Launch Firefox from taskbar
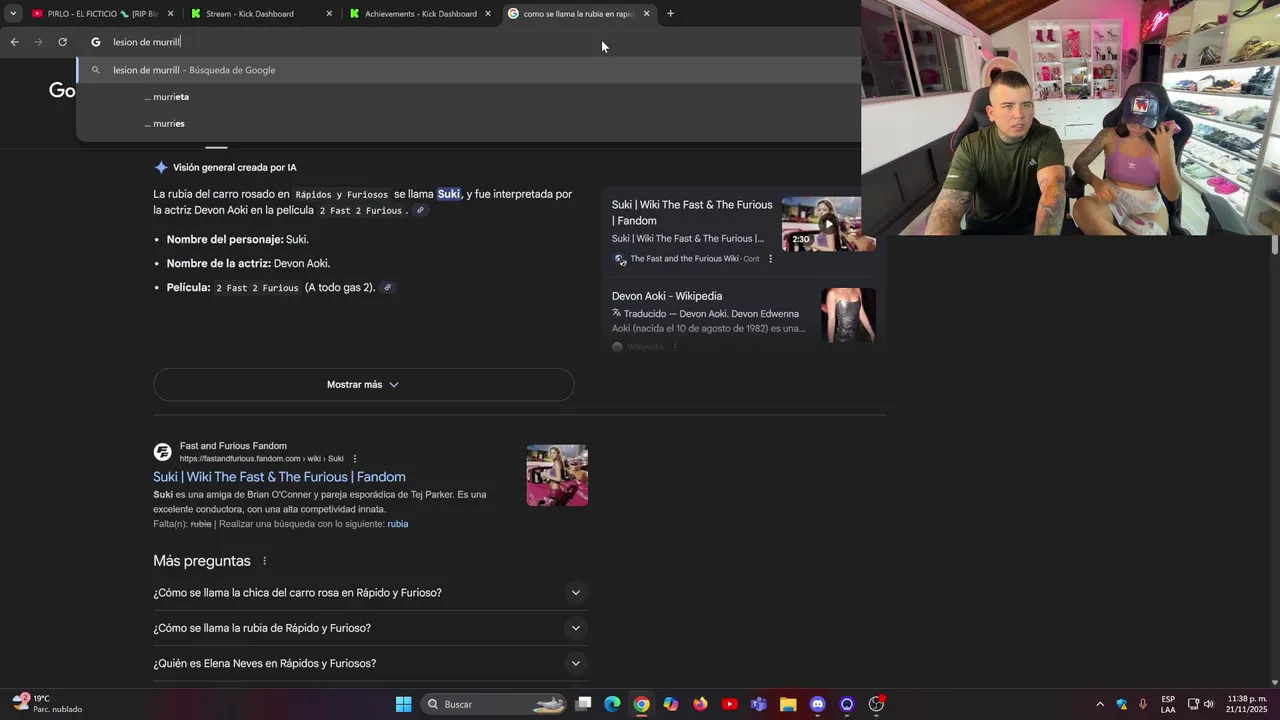 click(x=700, y=704)
